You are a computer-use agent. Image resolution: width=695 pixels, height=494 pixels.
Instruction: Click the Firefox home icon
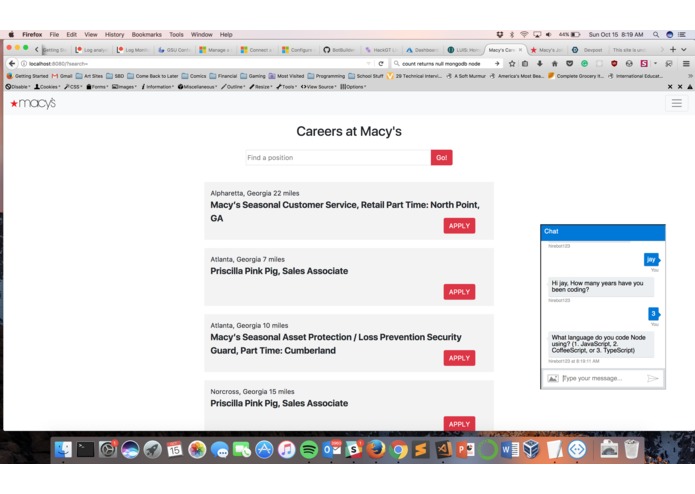pyautogui.click(x=554, y=64)
